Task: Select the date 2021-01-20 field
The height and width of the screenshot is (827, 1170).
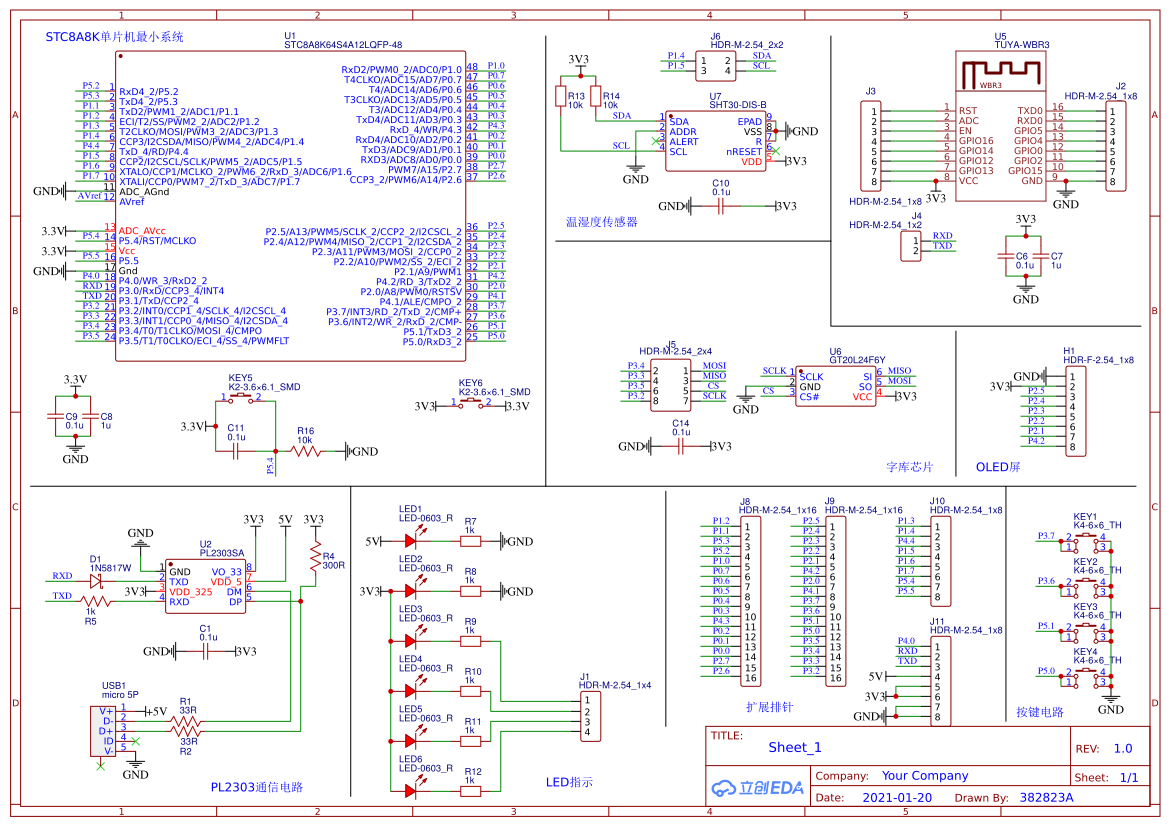Action: coord(895,797)
